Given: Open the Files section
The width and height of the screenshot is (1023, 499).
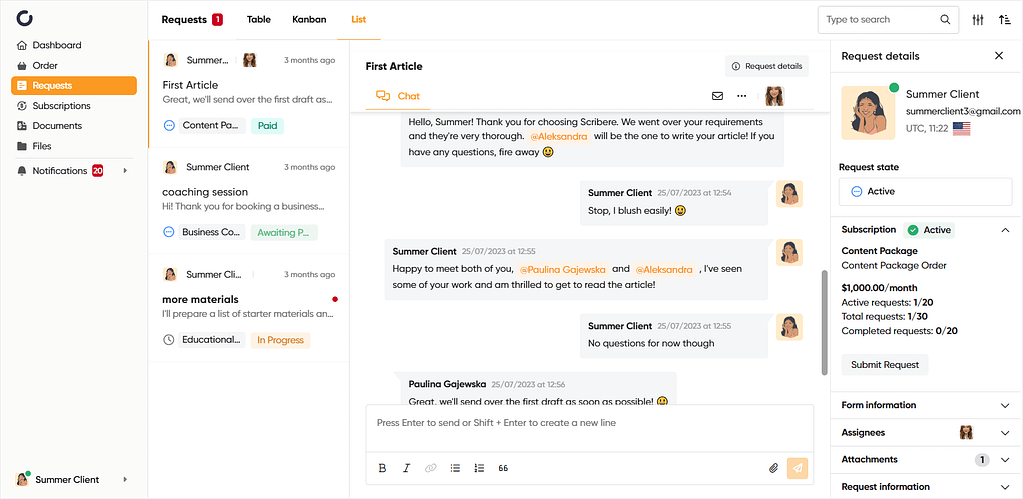Looking at the screenshot, I should point(42,146).
